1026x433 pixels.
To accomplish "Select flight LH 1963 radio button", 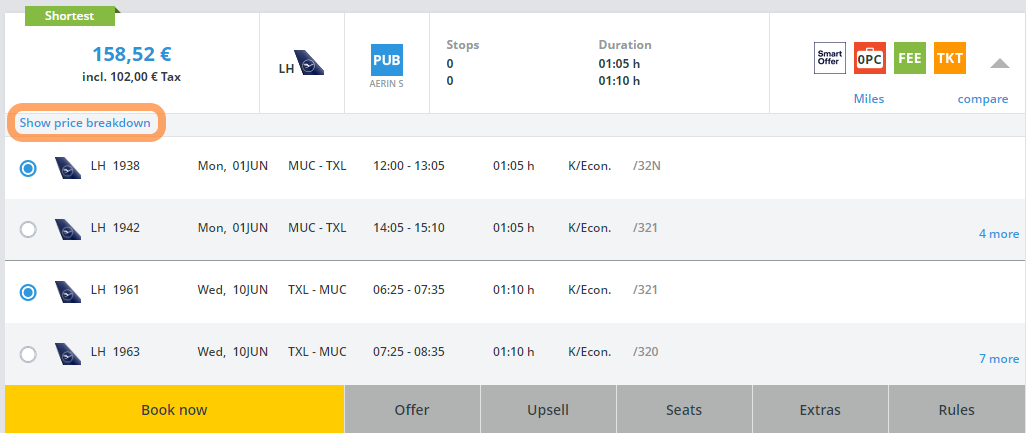I will 28,354.
